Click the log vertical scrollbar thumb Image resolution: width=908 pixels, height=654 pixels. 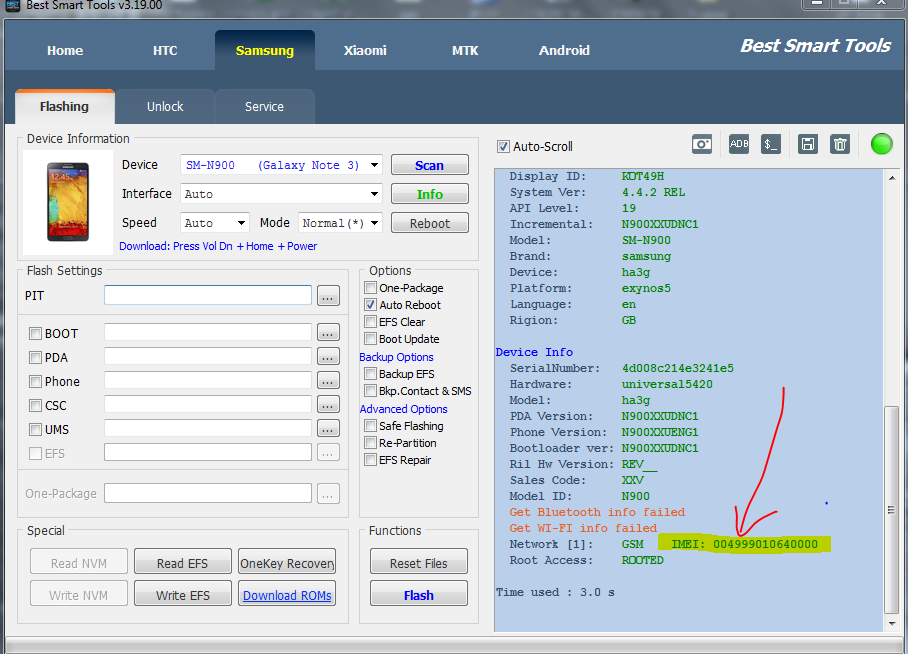coord(892,510)
